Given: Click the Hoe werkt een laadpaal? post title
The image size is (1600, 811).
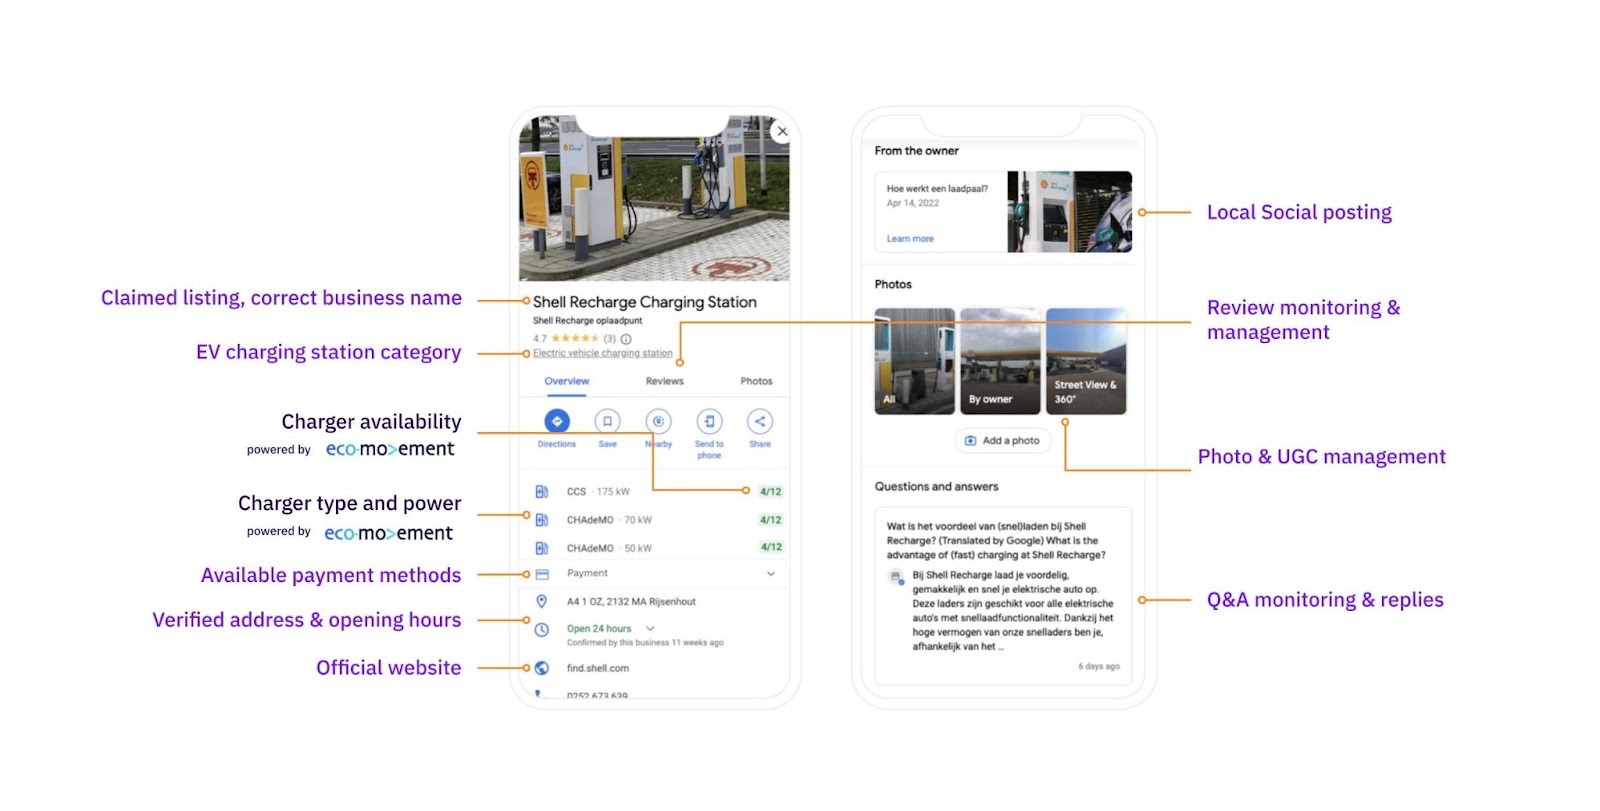Looking at the screenshot, I should (937, 189).
